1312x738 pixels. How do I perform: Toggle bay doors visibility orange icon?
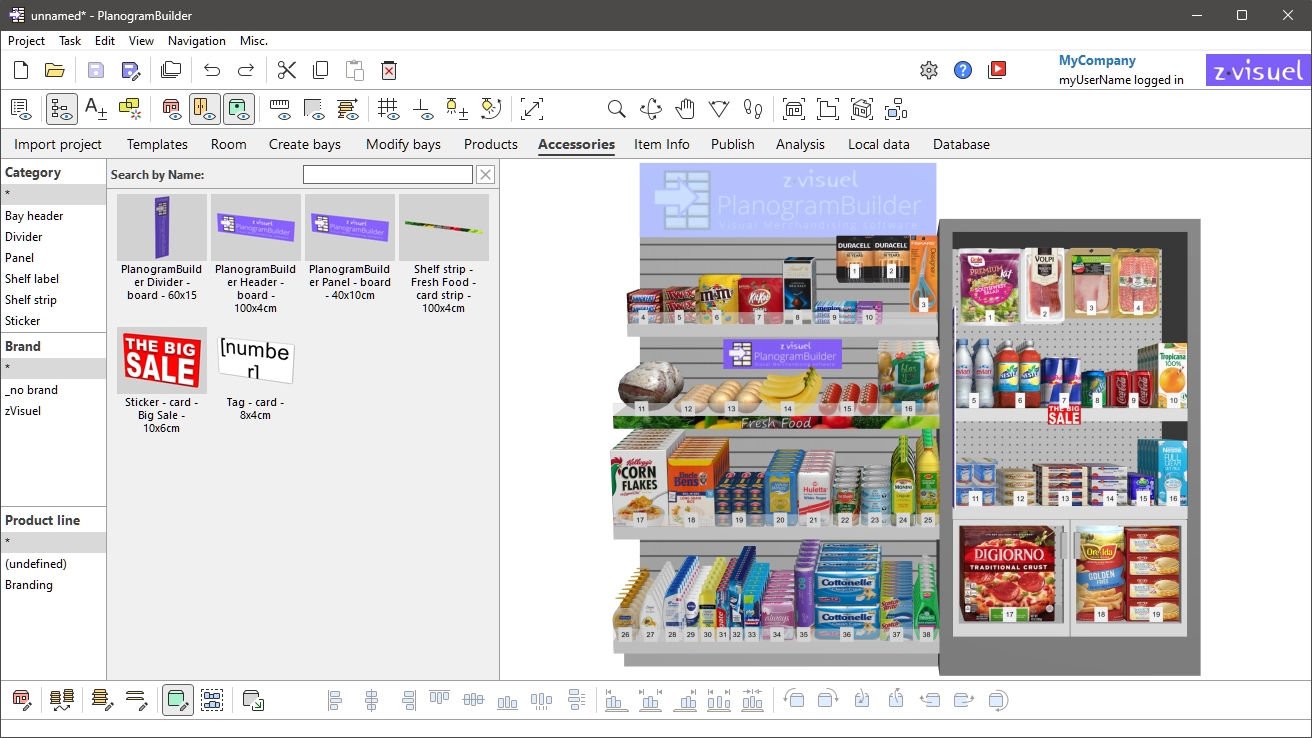point(205,108)
